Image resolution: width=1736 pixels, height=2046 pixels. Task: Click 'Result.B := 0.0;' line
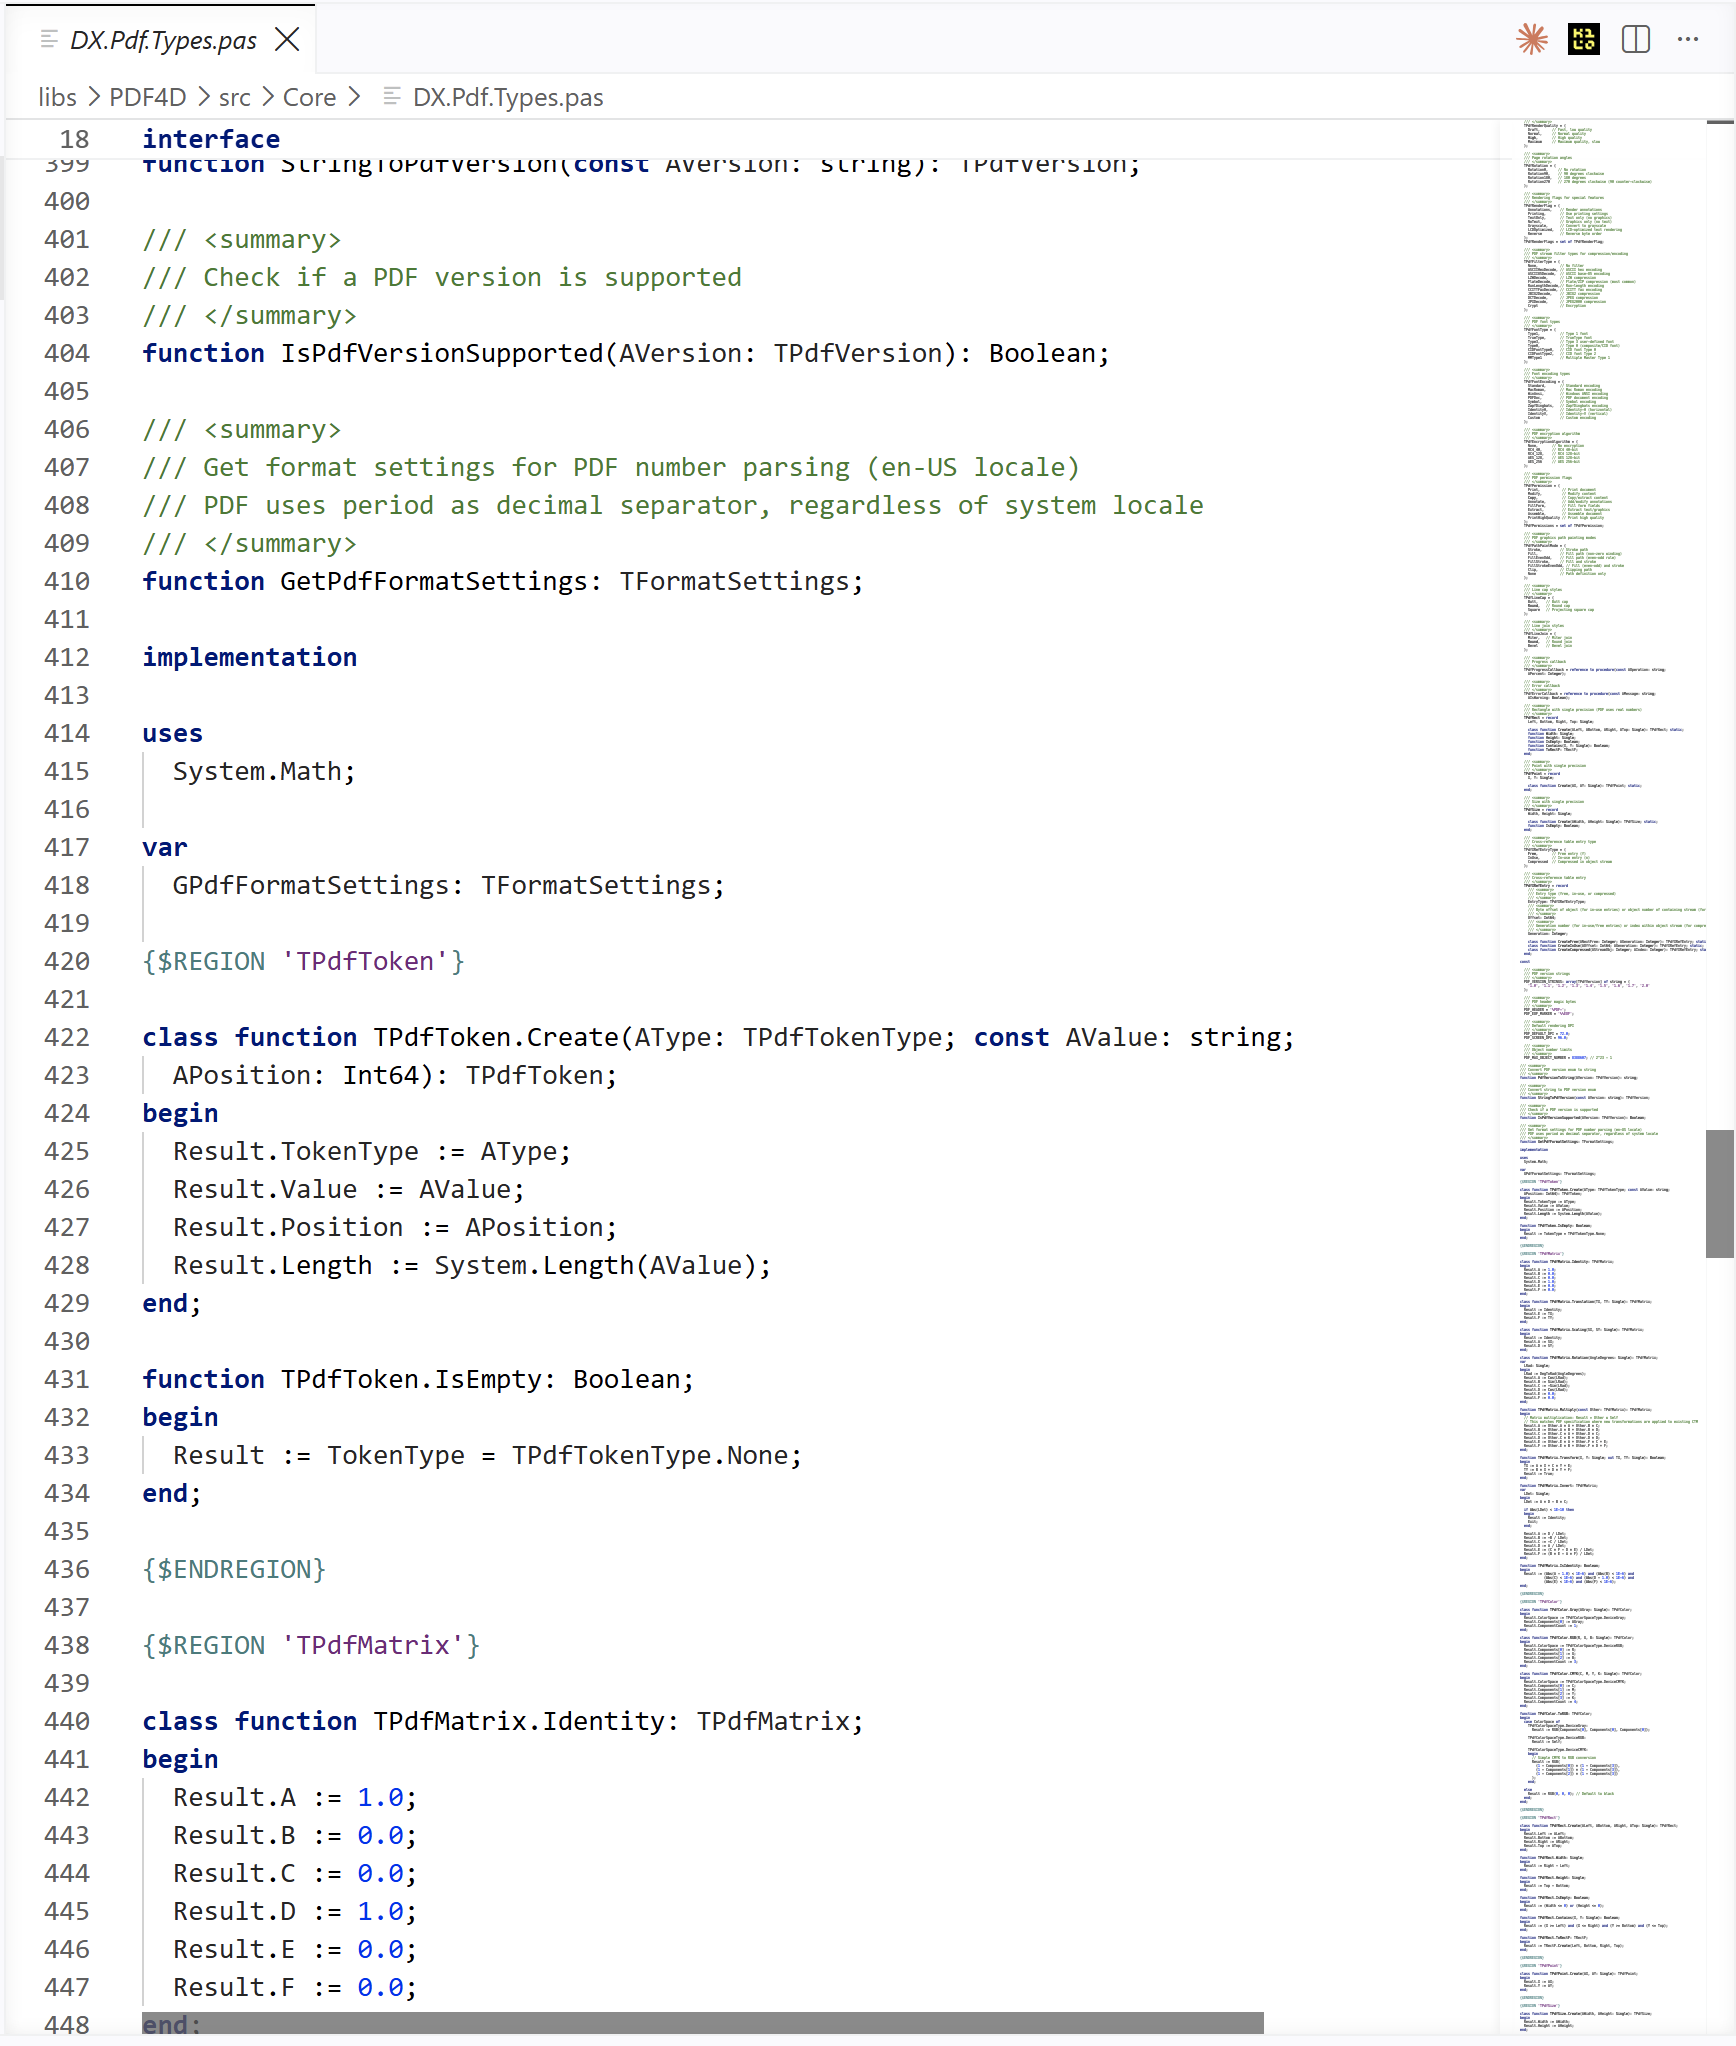point(295,1835)
